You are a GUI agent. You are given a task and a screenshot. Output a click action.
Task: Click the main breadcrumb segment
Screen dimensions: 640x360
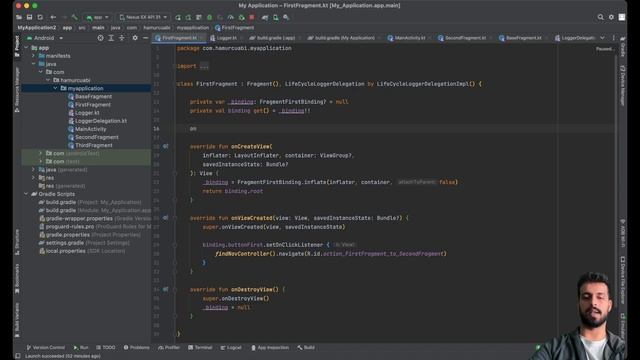[x=98, y=28]
